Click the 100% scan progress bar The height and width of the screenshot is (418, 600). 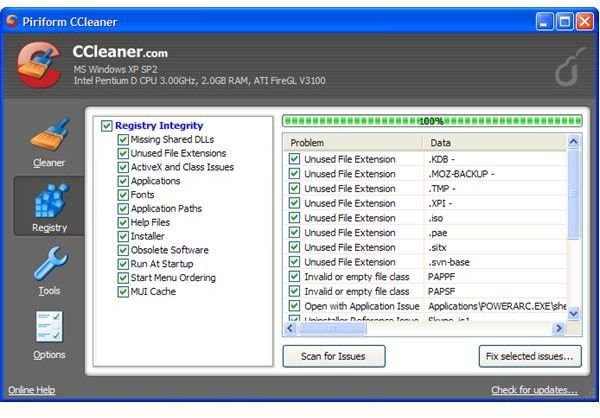tap(432, 121)
